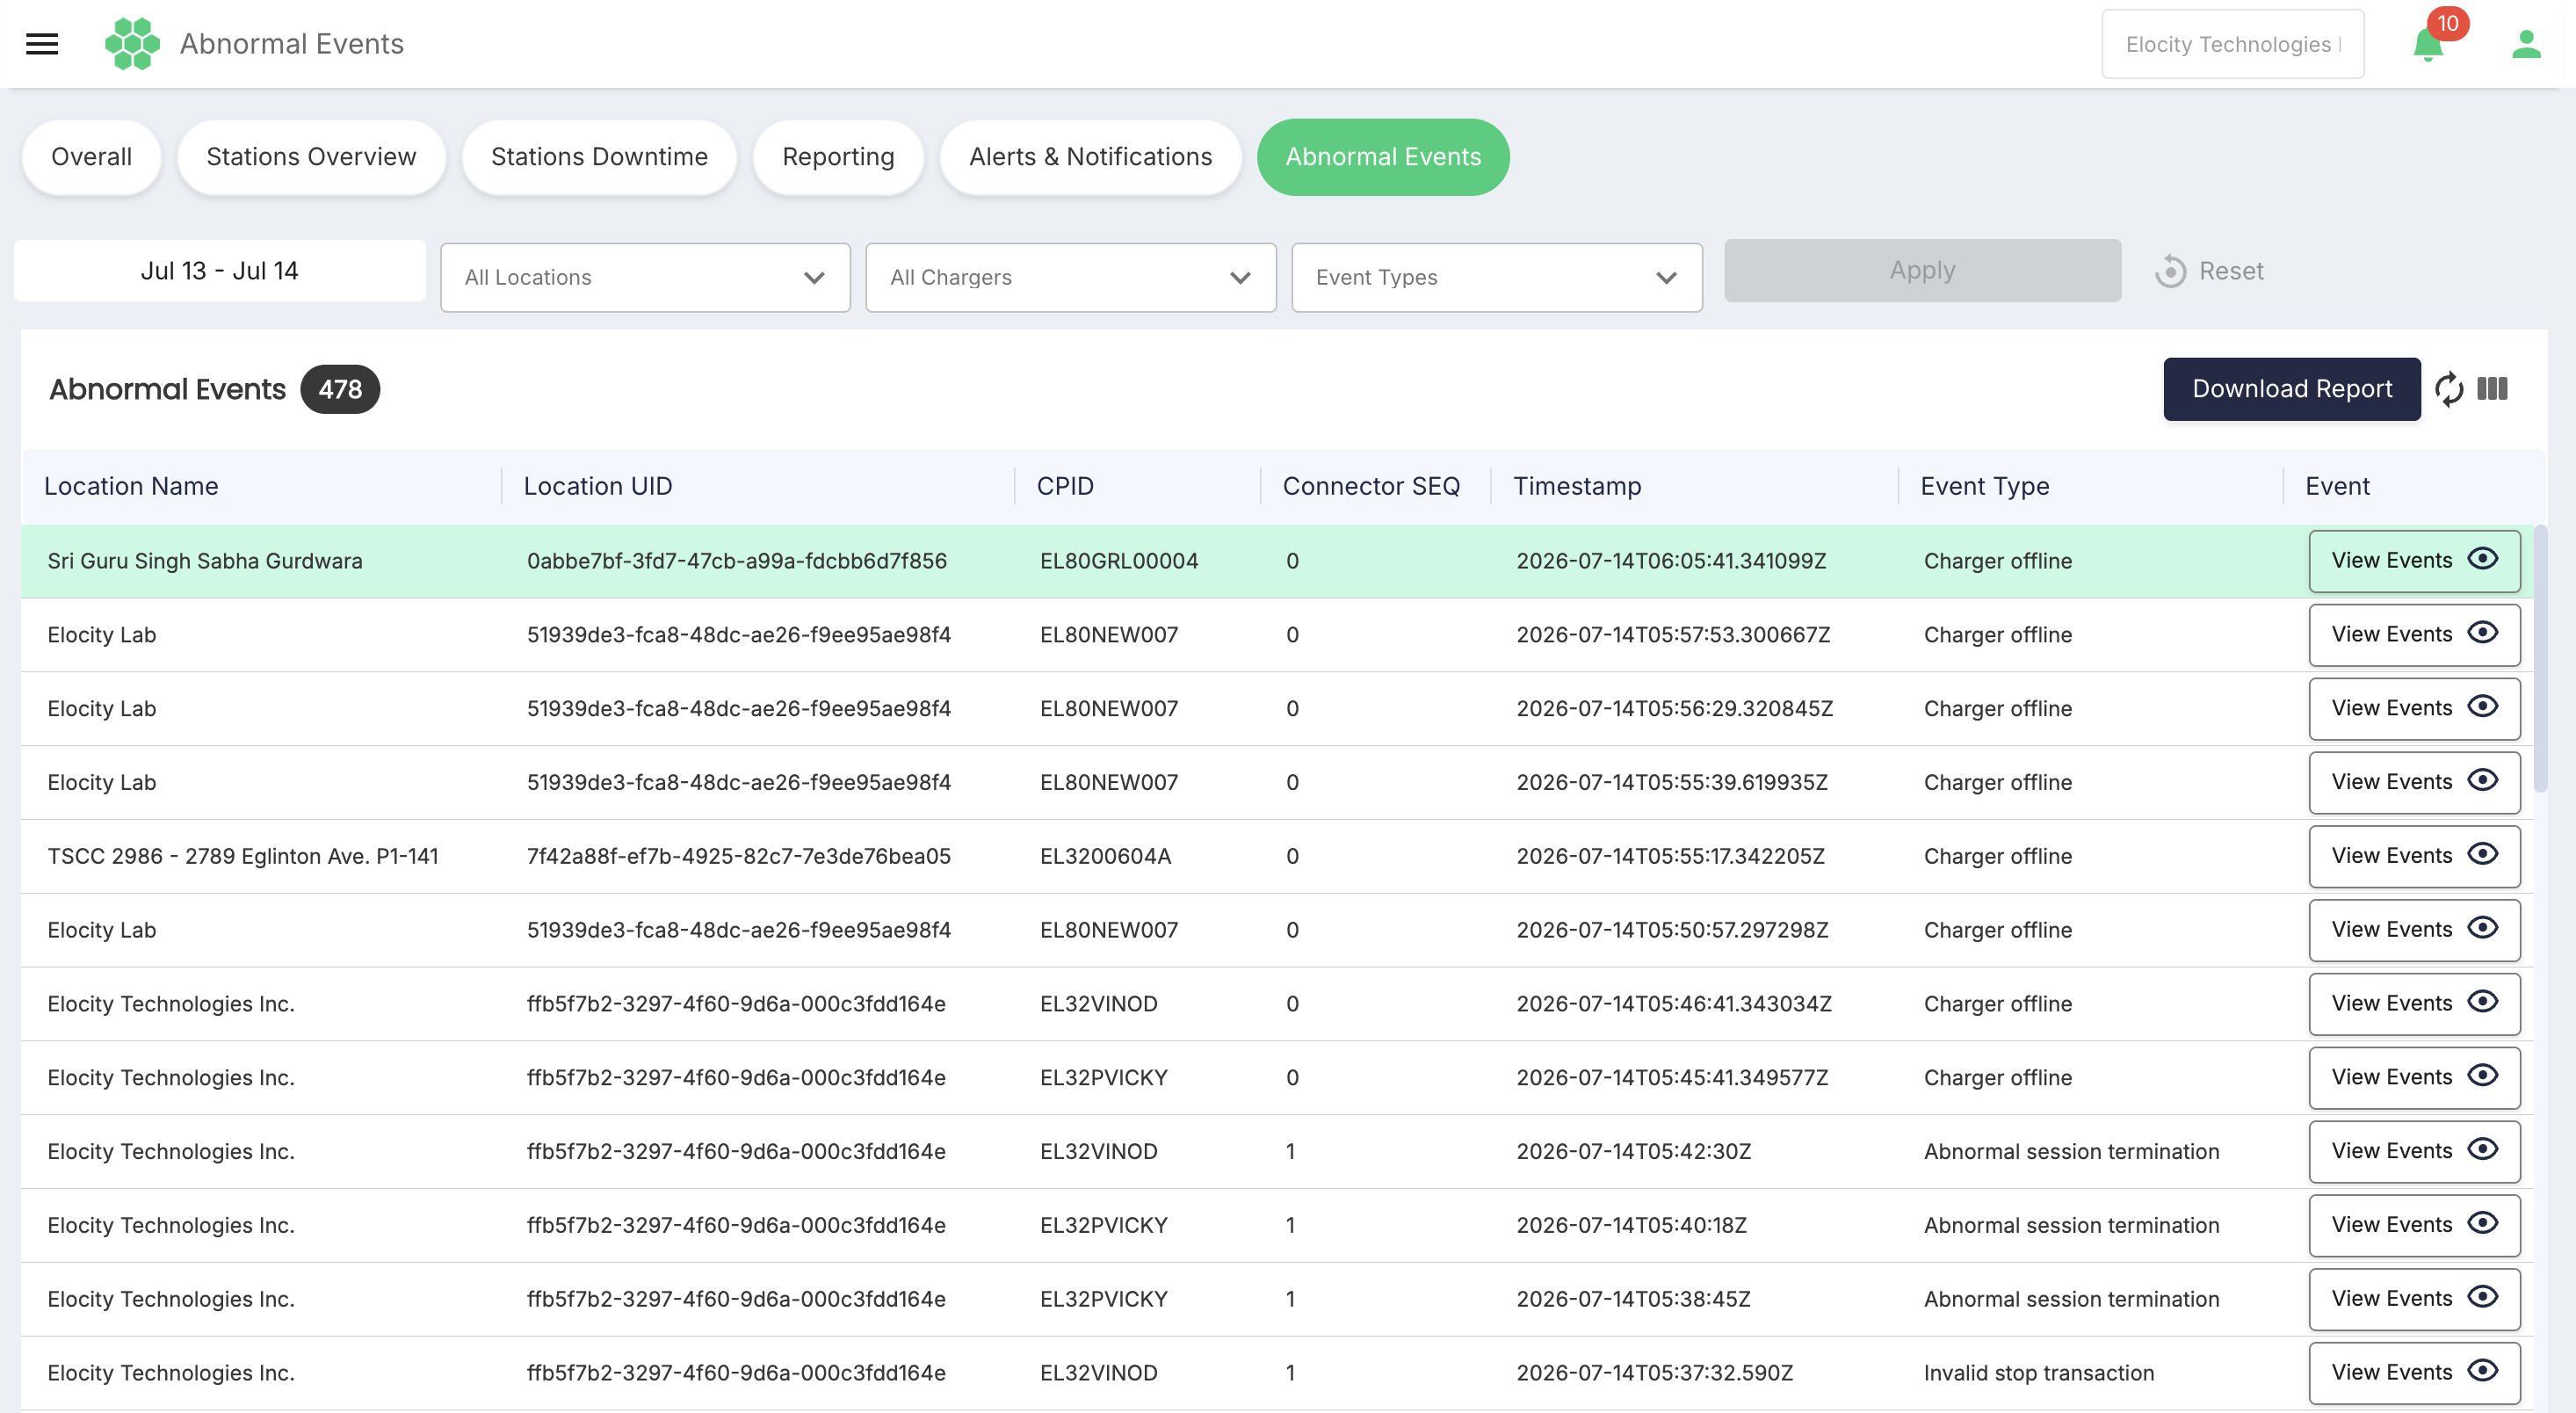The height and width of the screenshot is (1413, 2576).
Task: Click the Event column header
Action: click(2337, 486)
